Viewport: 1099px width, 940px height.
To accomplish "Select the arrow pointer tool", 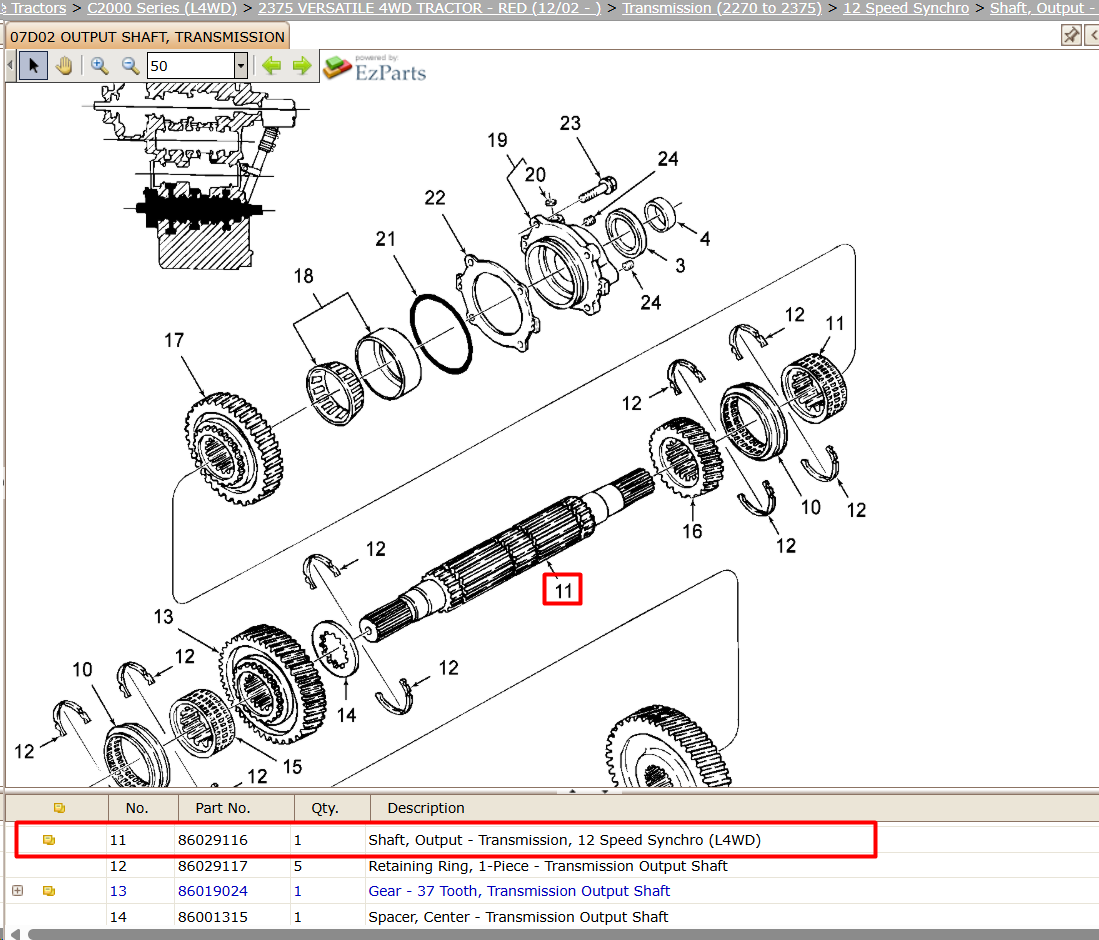I will coord(33,66).
